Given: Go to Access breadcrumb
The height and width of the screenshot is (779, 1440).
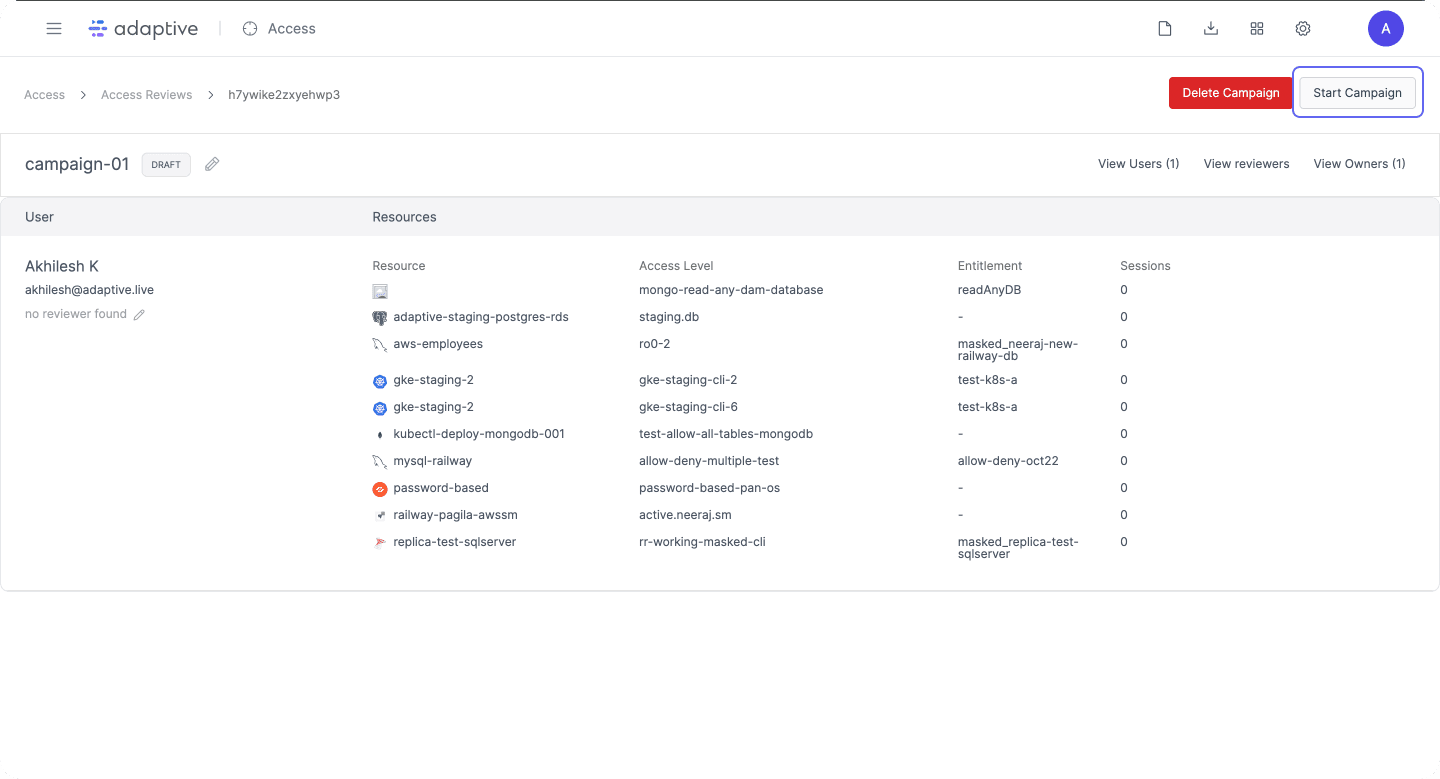Looking at the screenshot, I should 44,95.
